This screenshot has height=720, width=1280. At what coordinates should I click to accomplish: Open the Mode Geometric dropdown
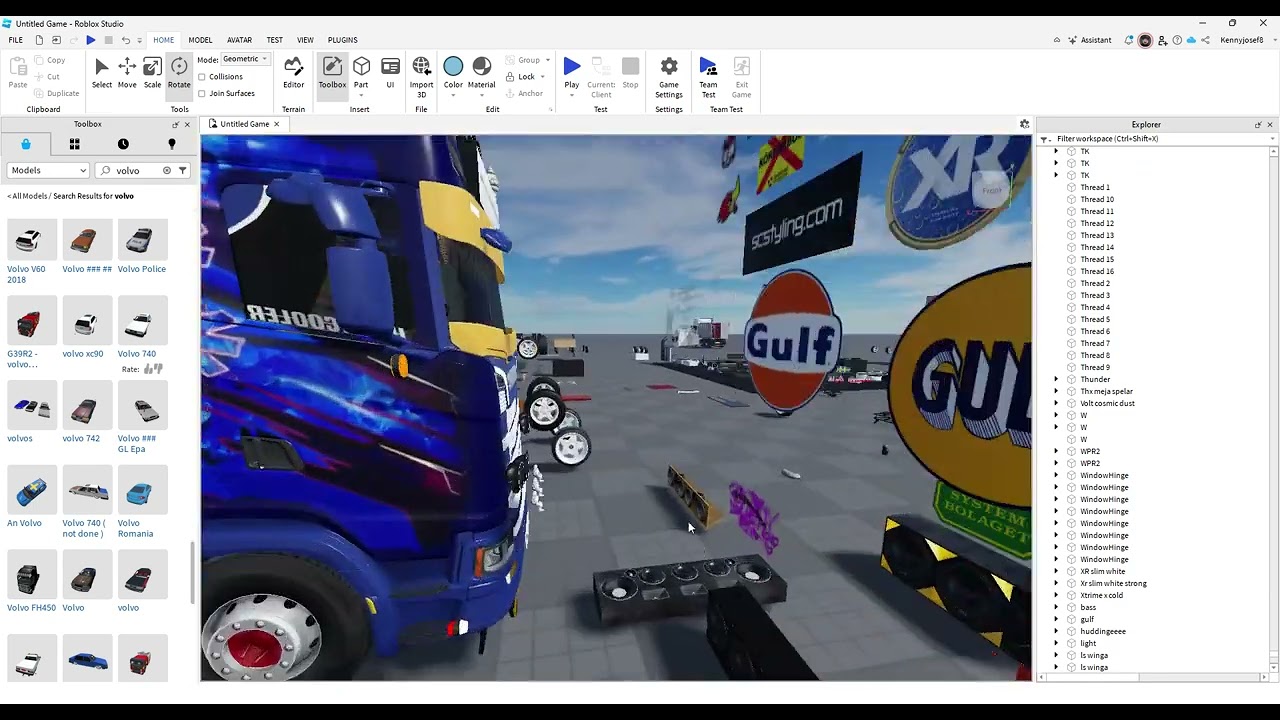245,59
